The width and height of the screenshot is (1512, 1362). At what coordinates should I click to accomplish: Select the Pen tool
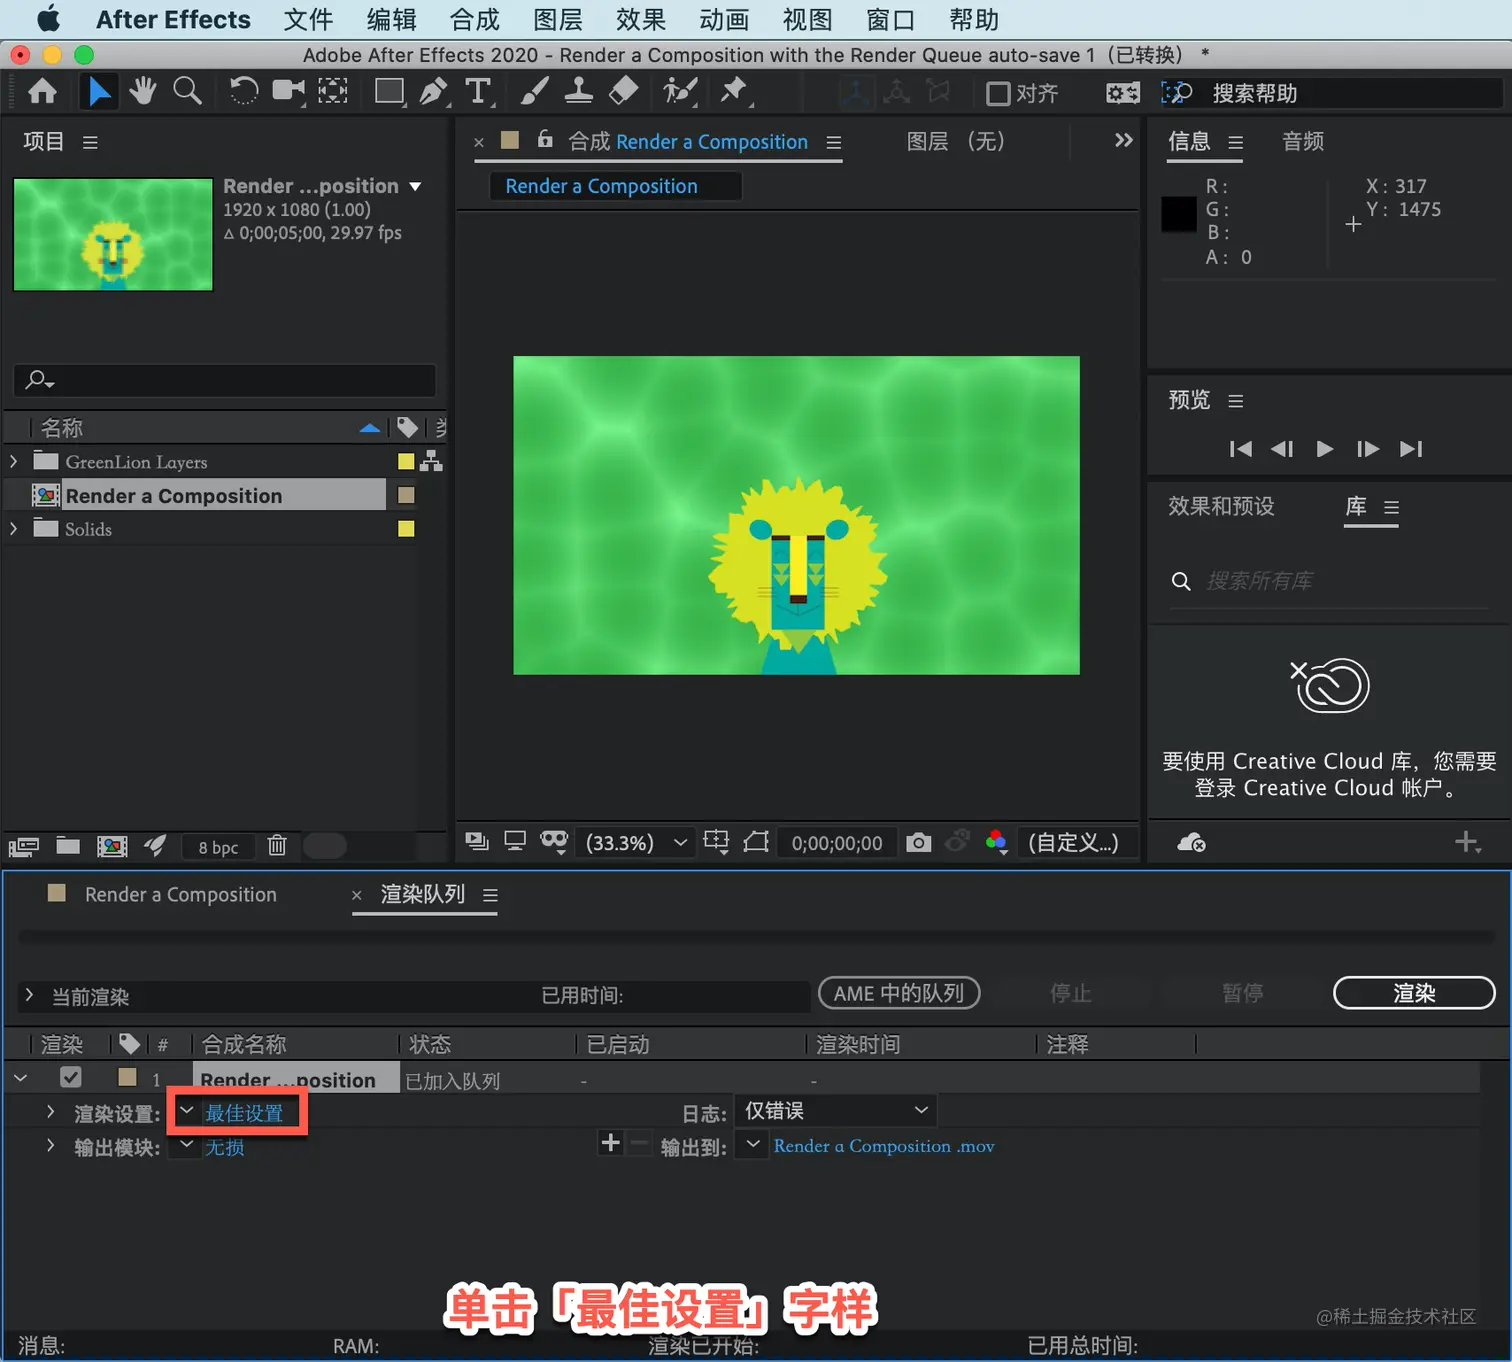[433, 92]
